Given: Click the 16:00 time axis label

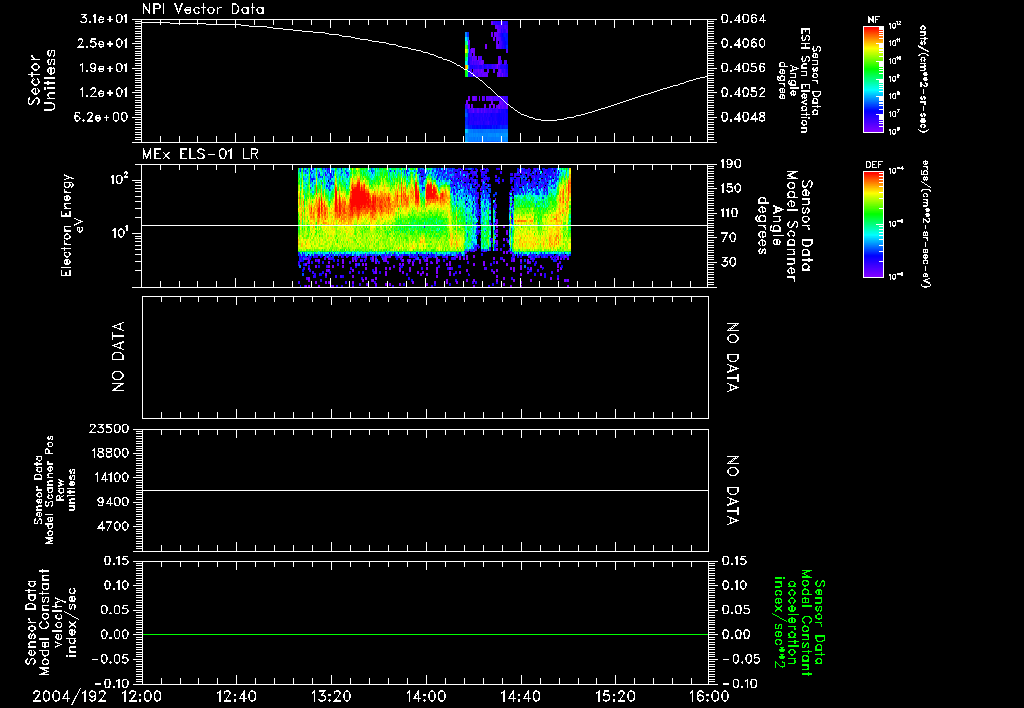Looking at the screenshot, I should [x=709, y=697].
